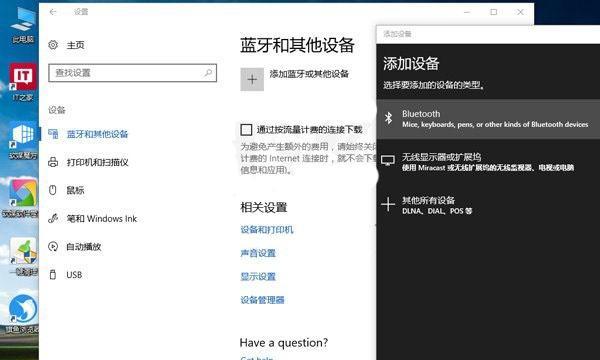600x360 pixels.
Task: Click the 查找设置 search field
Action: click(132, 73)
